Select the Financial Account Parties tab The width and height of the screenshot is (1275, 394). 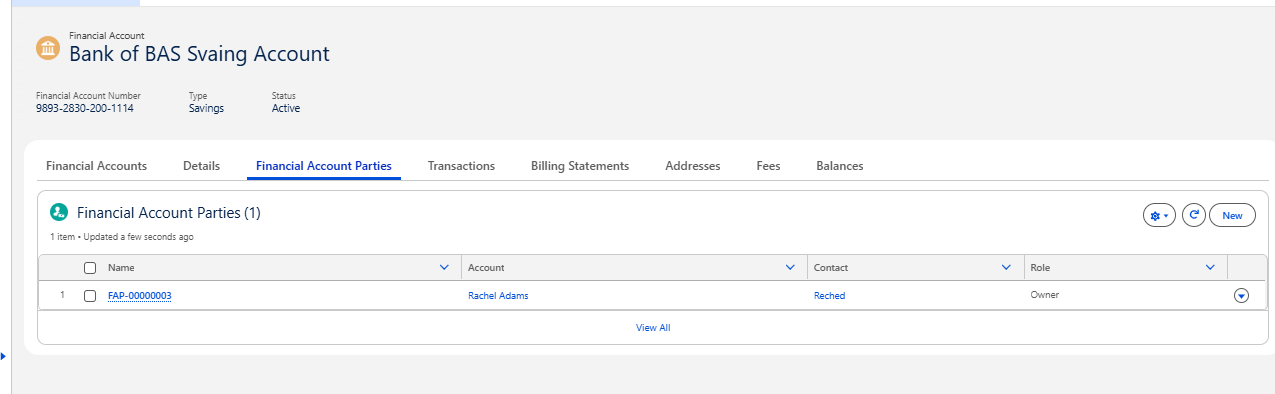tap(324, 166)
